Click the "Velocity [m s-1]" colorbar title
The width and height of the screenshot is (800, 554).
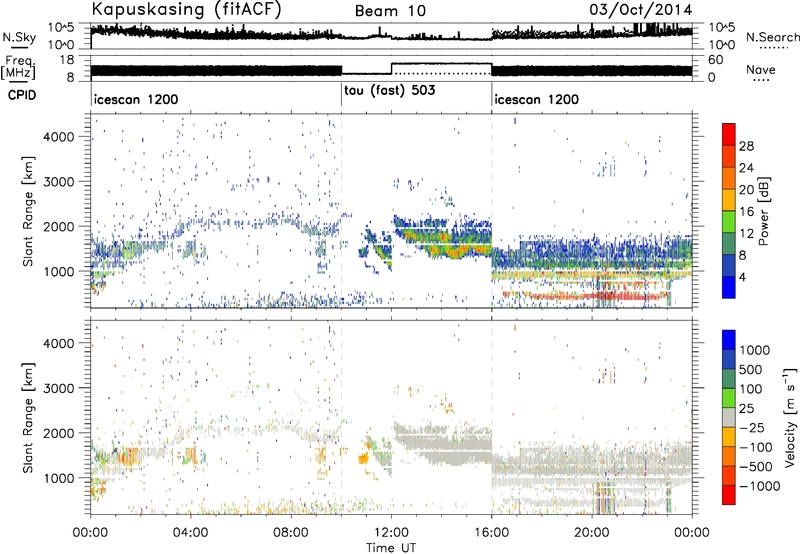pos(790,418)
